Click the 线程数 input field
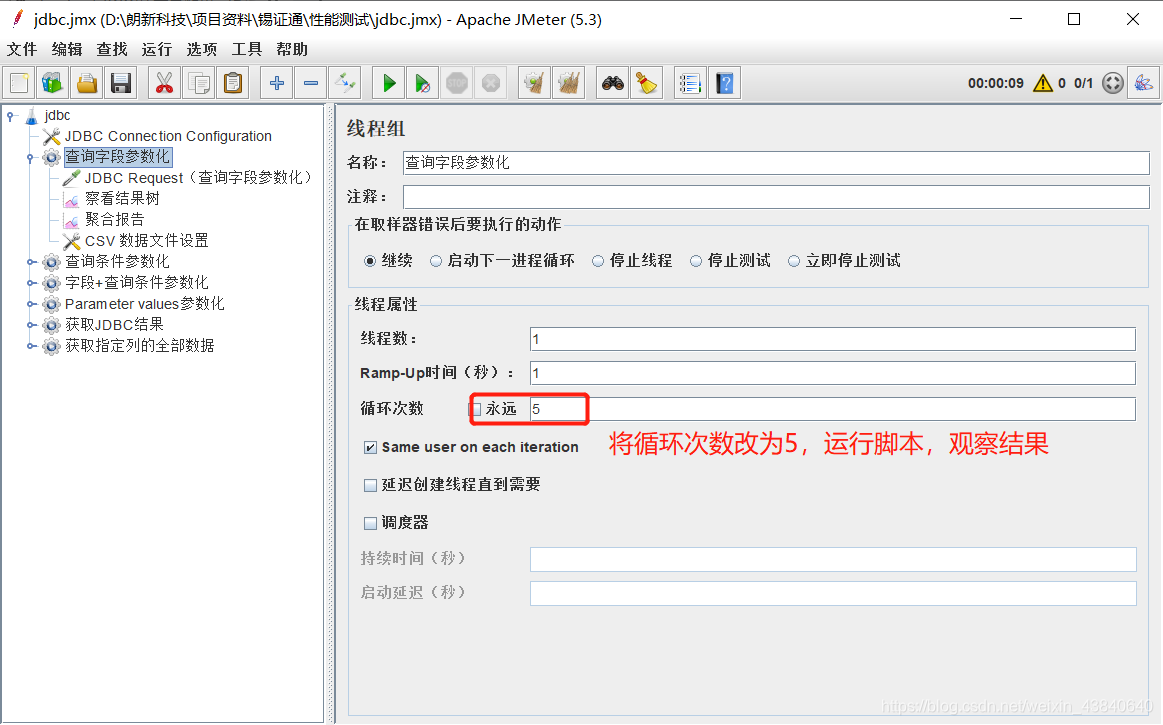1163x725 pixels. tap(832, 339)
